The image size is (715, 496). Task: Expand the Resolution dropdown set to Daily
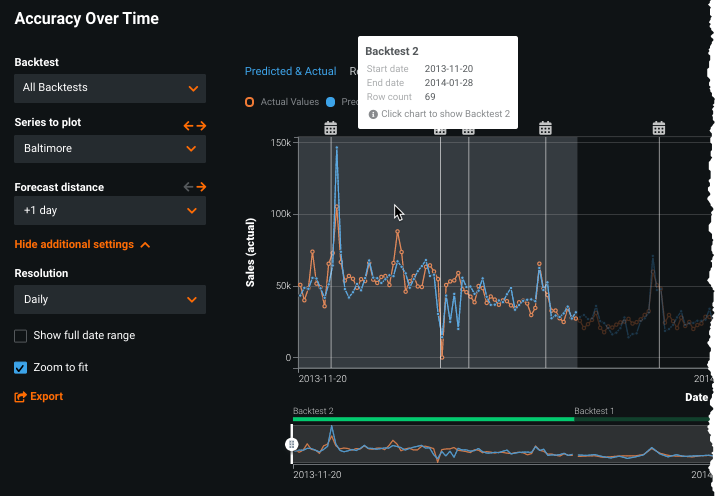110,299
